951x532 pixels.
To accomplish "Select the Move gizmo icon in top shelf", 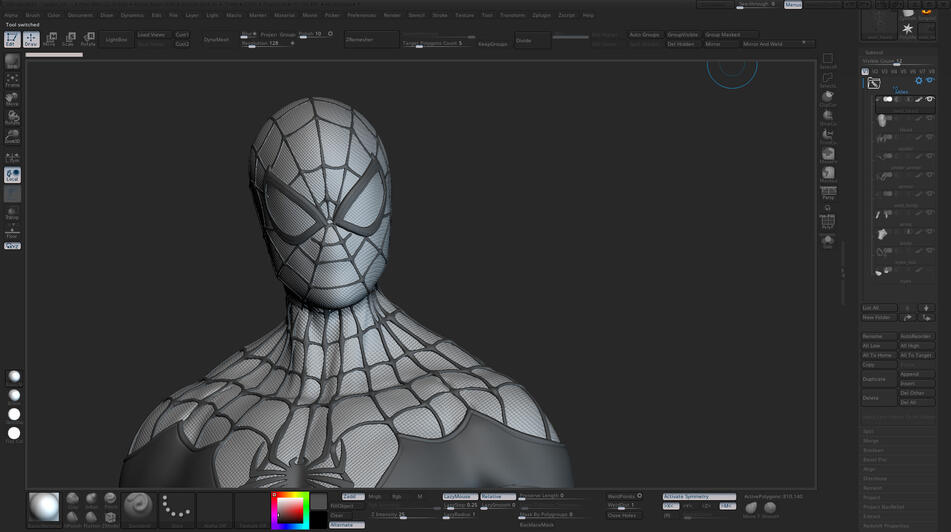I will (x=50, y=39).
